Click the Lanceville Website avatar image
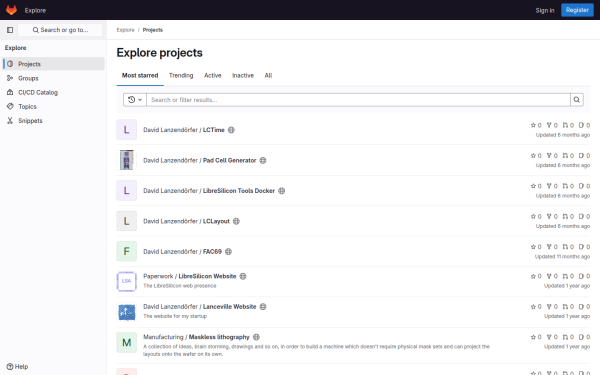The image size is (600, 375). [127, 312]
